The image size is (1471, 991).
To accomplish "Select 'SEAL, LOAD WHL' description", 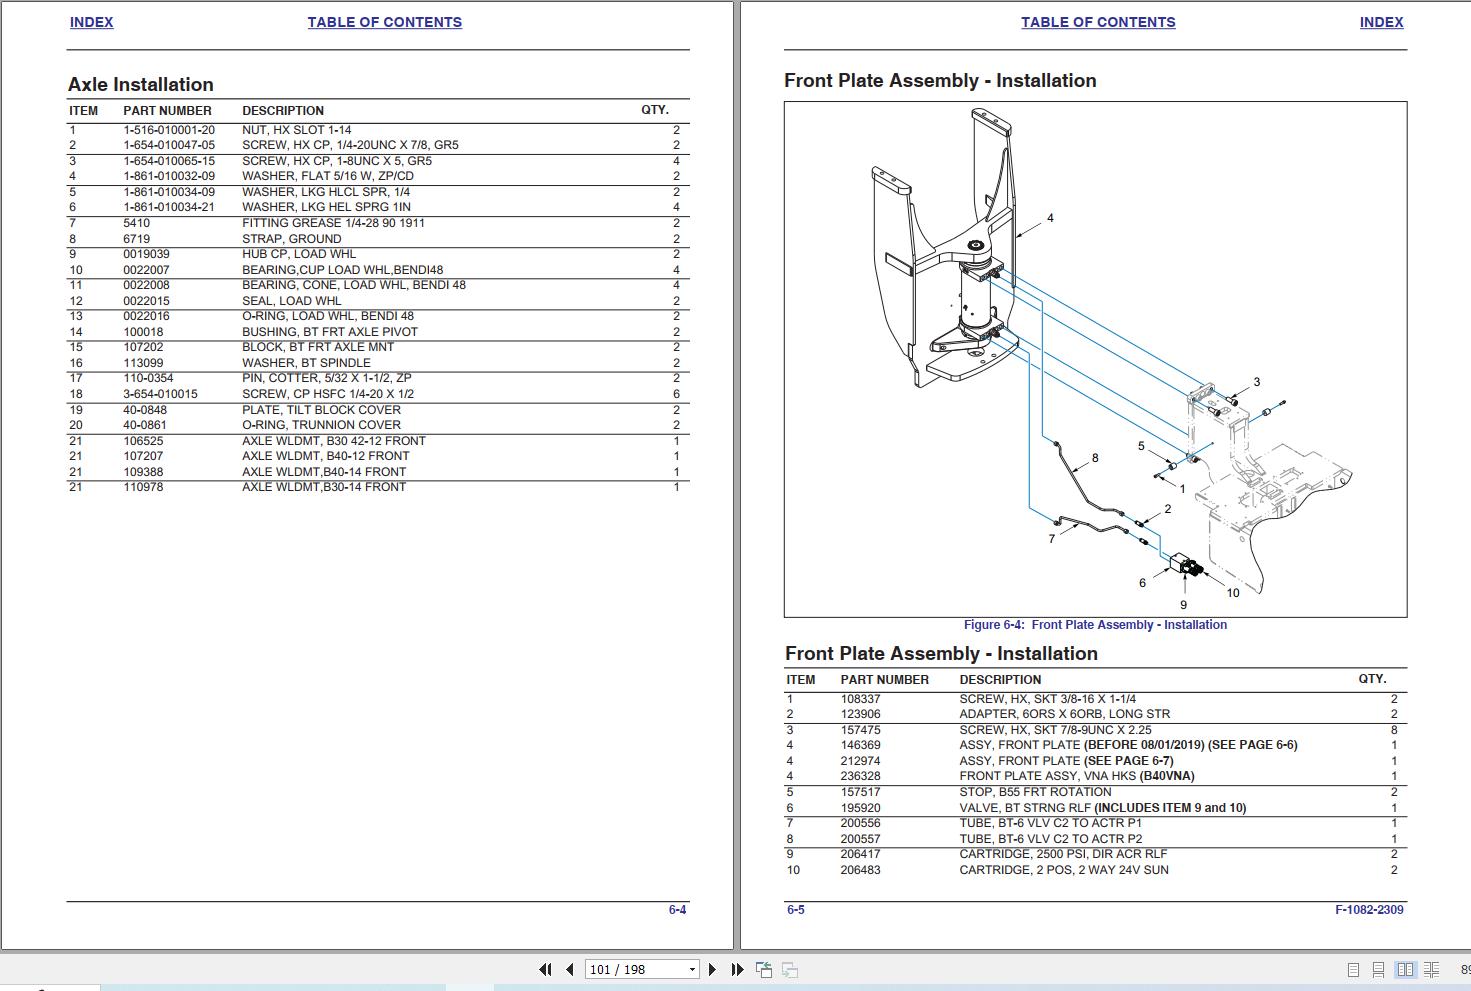I will click(292, 301).
